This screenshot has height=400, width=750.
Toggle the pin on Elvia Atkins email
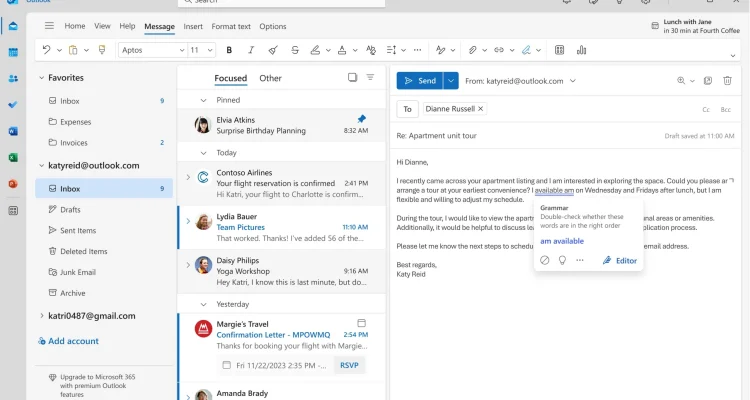pos(362,119)
